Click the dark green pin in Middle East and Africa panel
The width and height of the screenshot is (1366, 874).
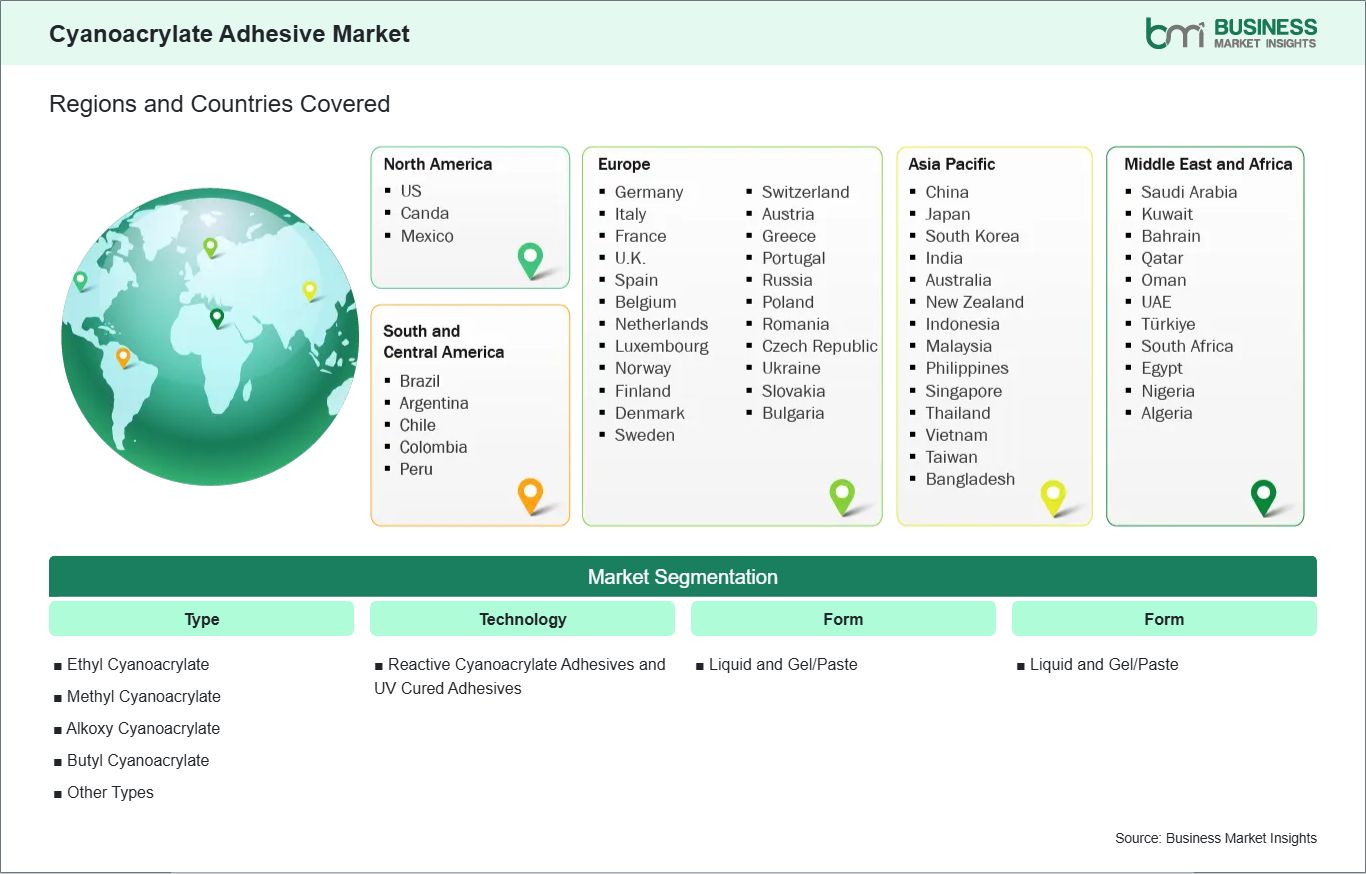pos(1264,495)
